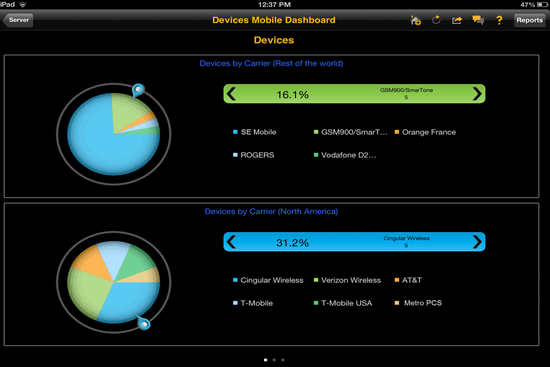The image size is (550, 367).
Task: Show previous carrier in green GSM900 bar
Action: tap(231, 94)
